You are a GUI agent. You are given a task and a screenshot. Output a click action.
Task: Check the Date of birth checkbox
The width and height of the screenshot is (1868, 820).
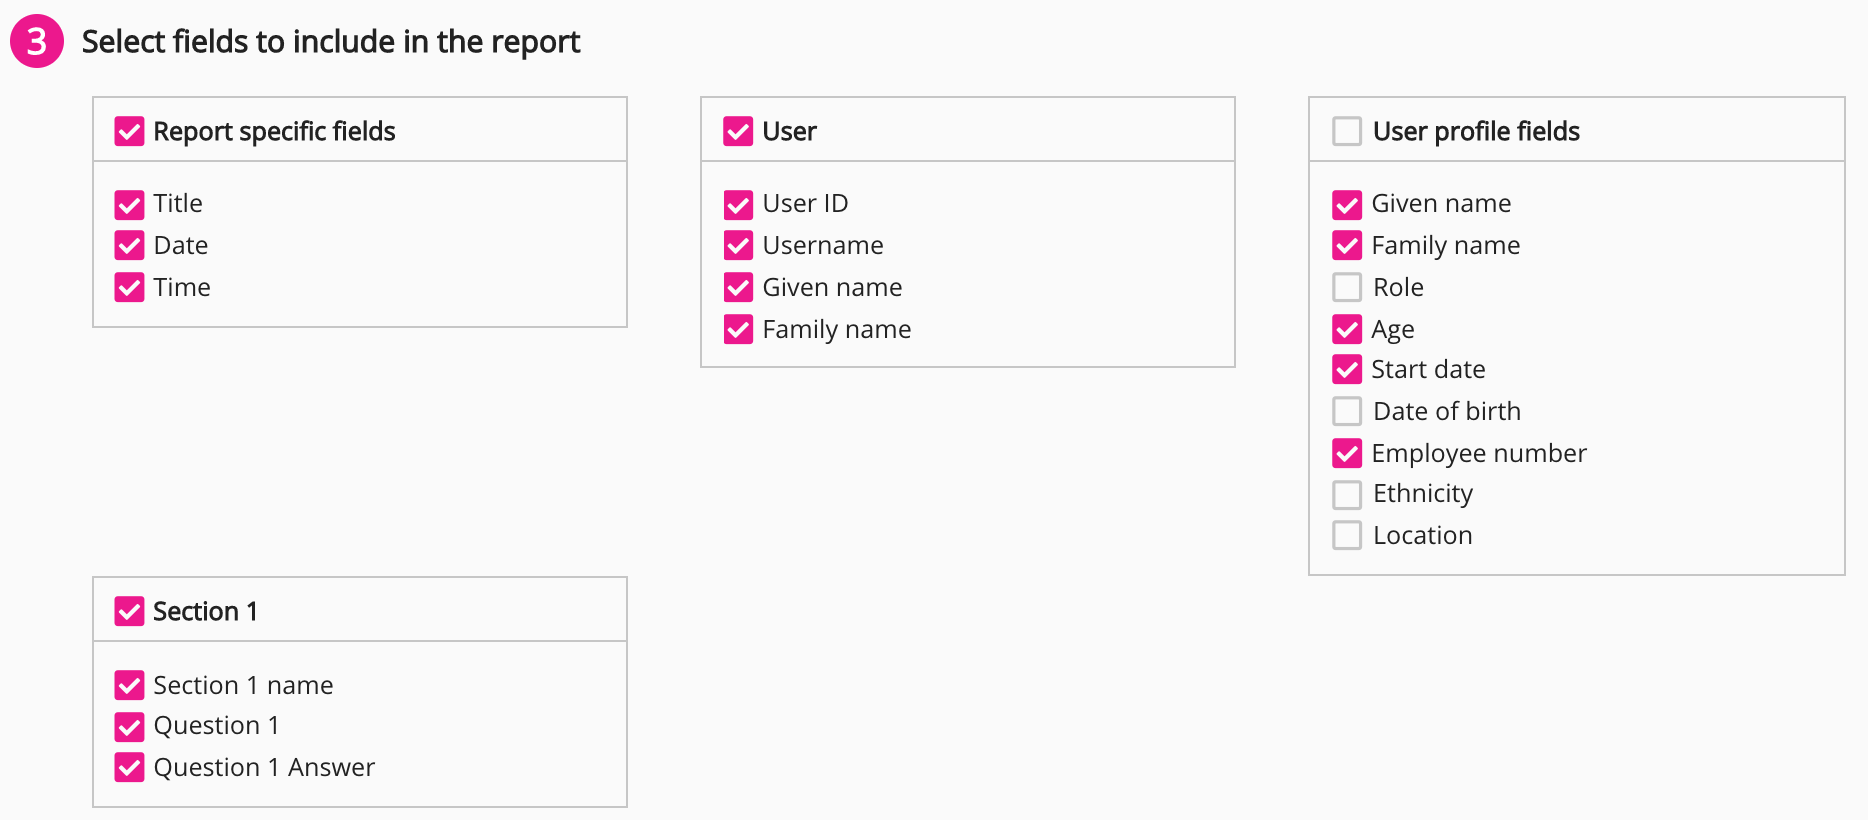point(1346,411)
